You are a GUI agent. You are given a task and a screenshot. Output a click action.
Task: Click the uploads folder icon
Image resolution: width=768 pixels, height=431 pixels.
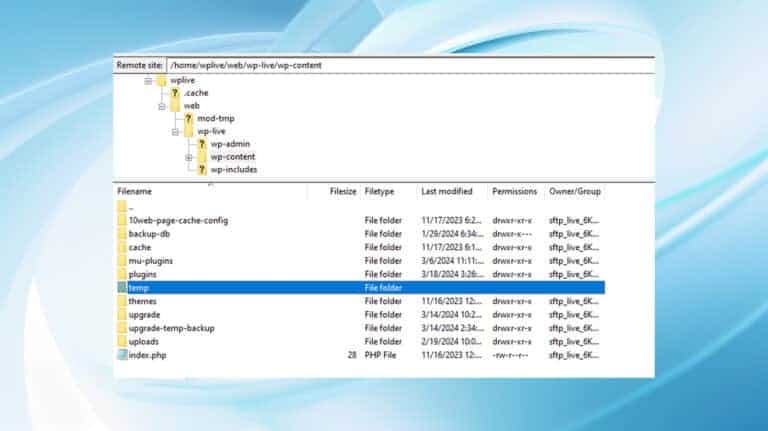click(122, 342)
